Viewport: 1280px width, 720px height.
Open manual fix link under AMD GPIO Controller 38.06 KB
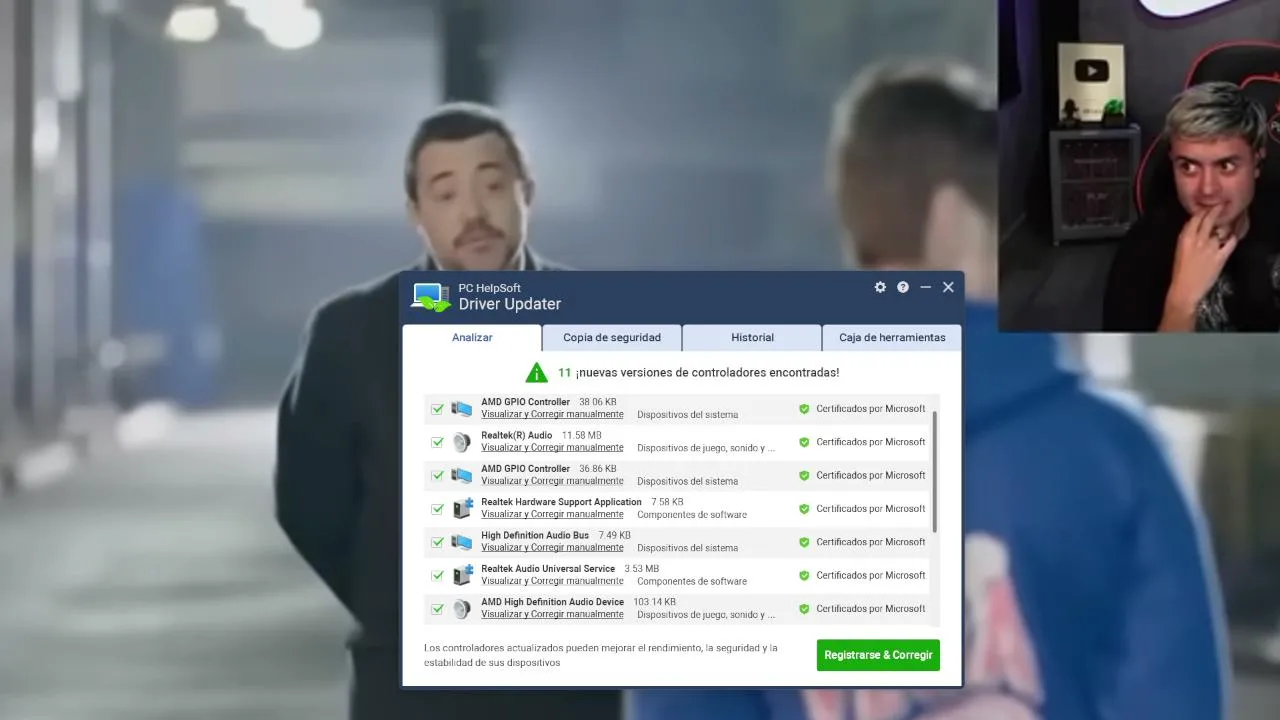552,415
